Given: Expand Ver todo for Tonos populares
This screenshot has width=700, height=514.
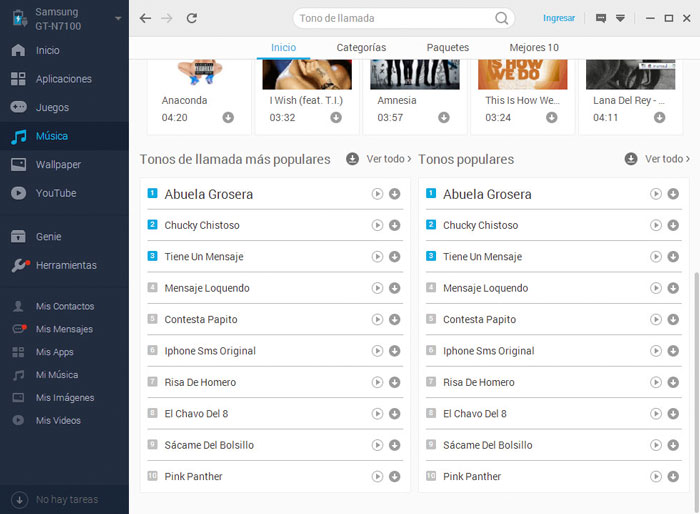Looking at the screenshot, I should coord(667,159).
